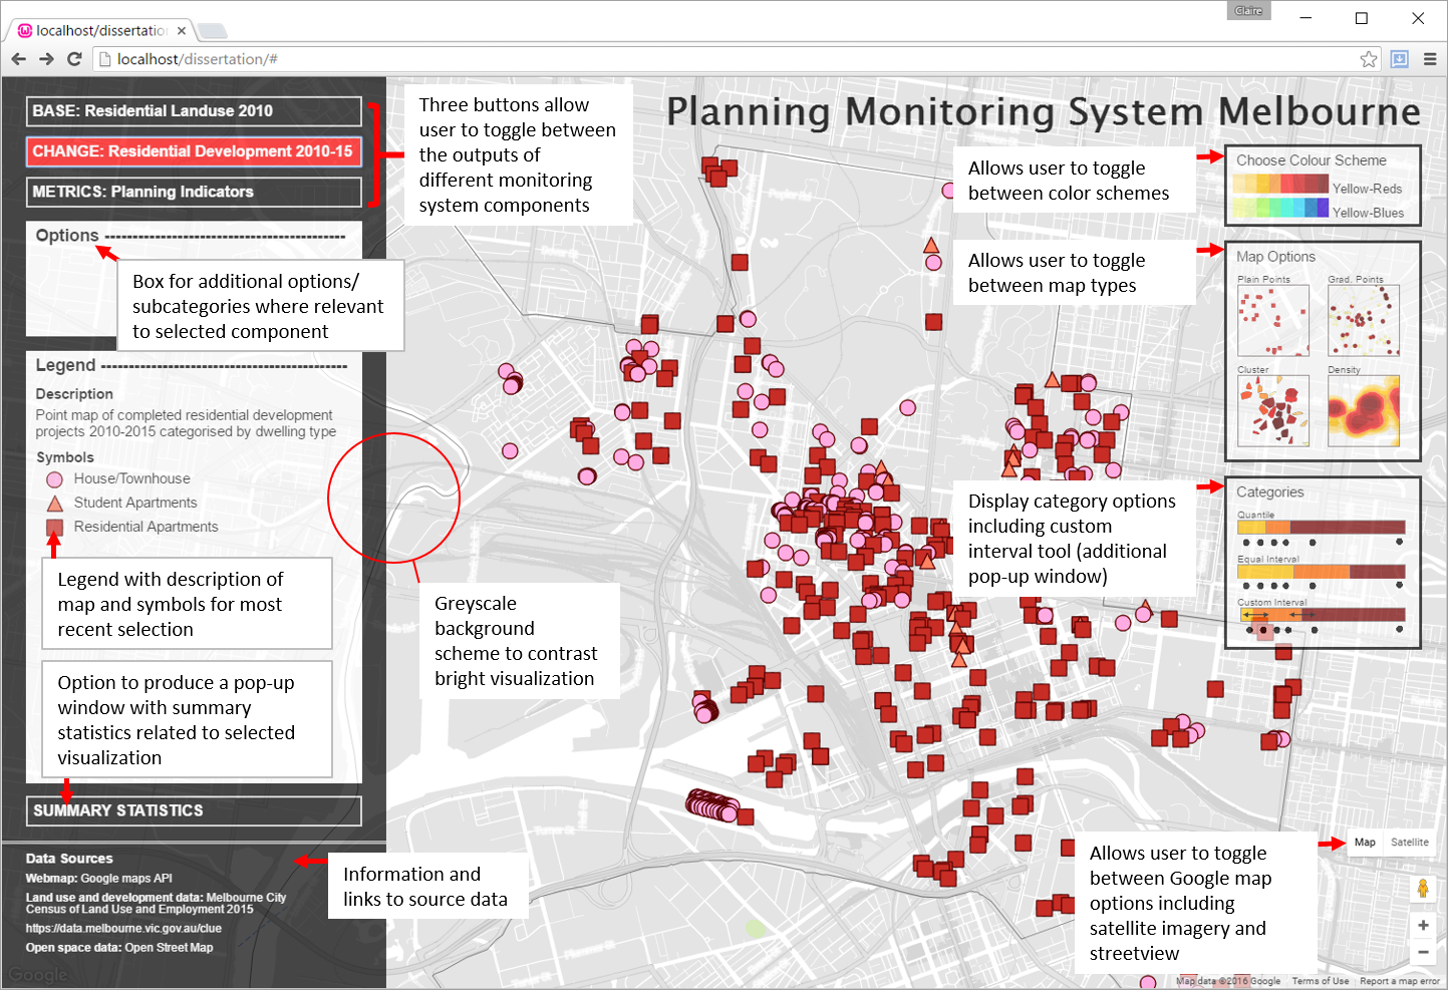Open the Chrome hamburger menu
This screenshot has height=990, width=1448.
tap(1430, 59)
